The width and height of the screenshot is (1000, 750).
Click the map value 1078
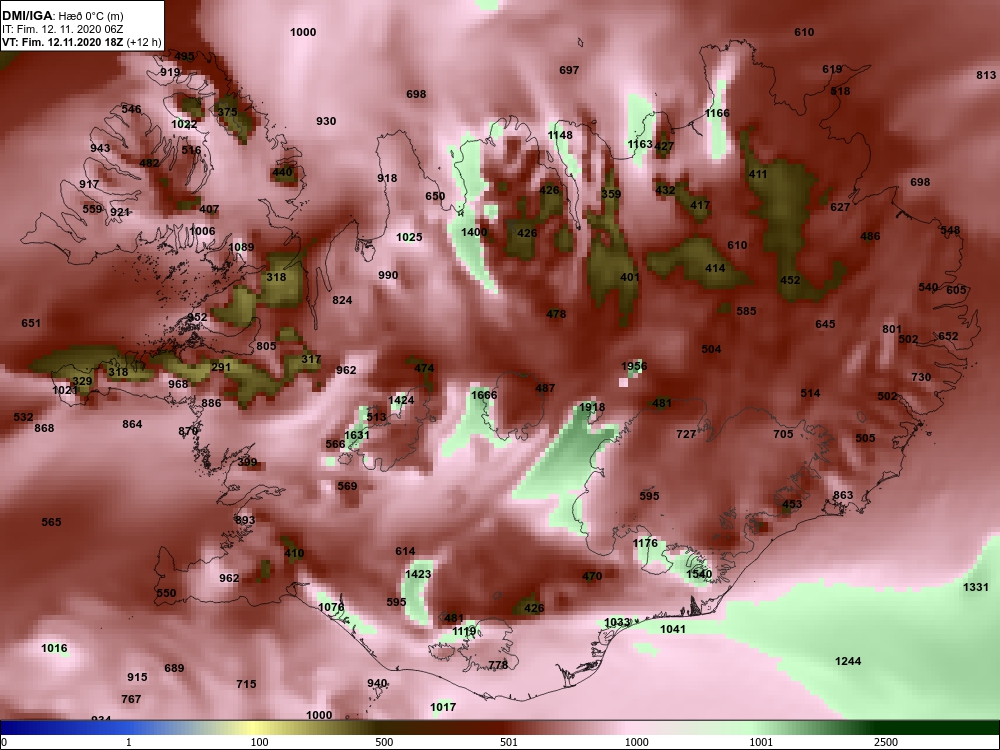pos(331,607)
